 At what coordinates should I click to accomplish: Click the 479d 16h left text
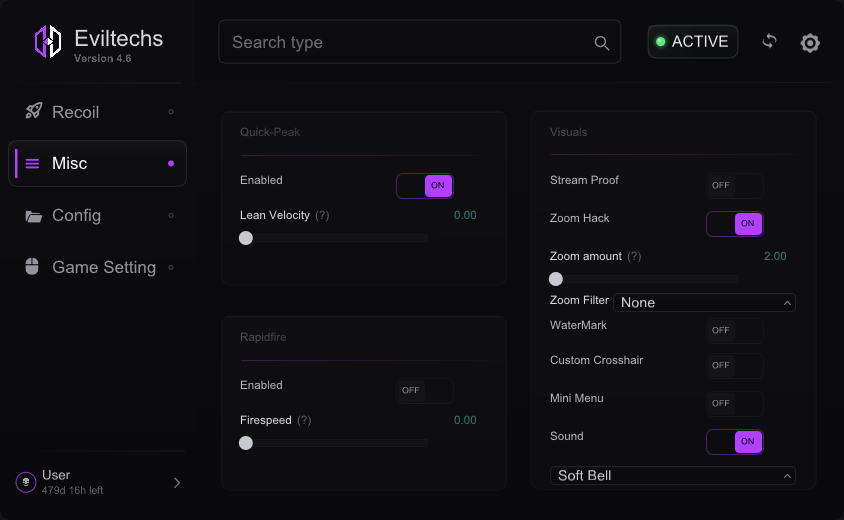point(73,490)
